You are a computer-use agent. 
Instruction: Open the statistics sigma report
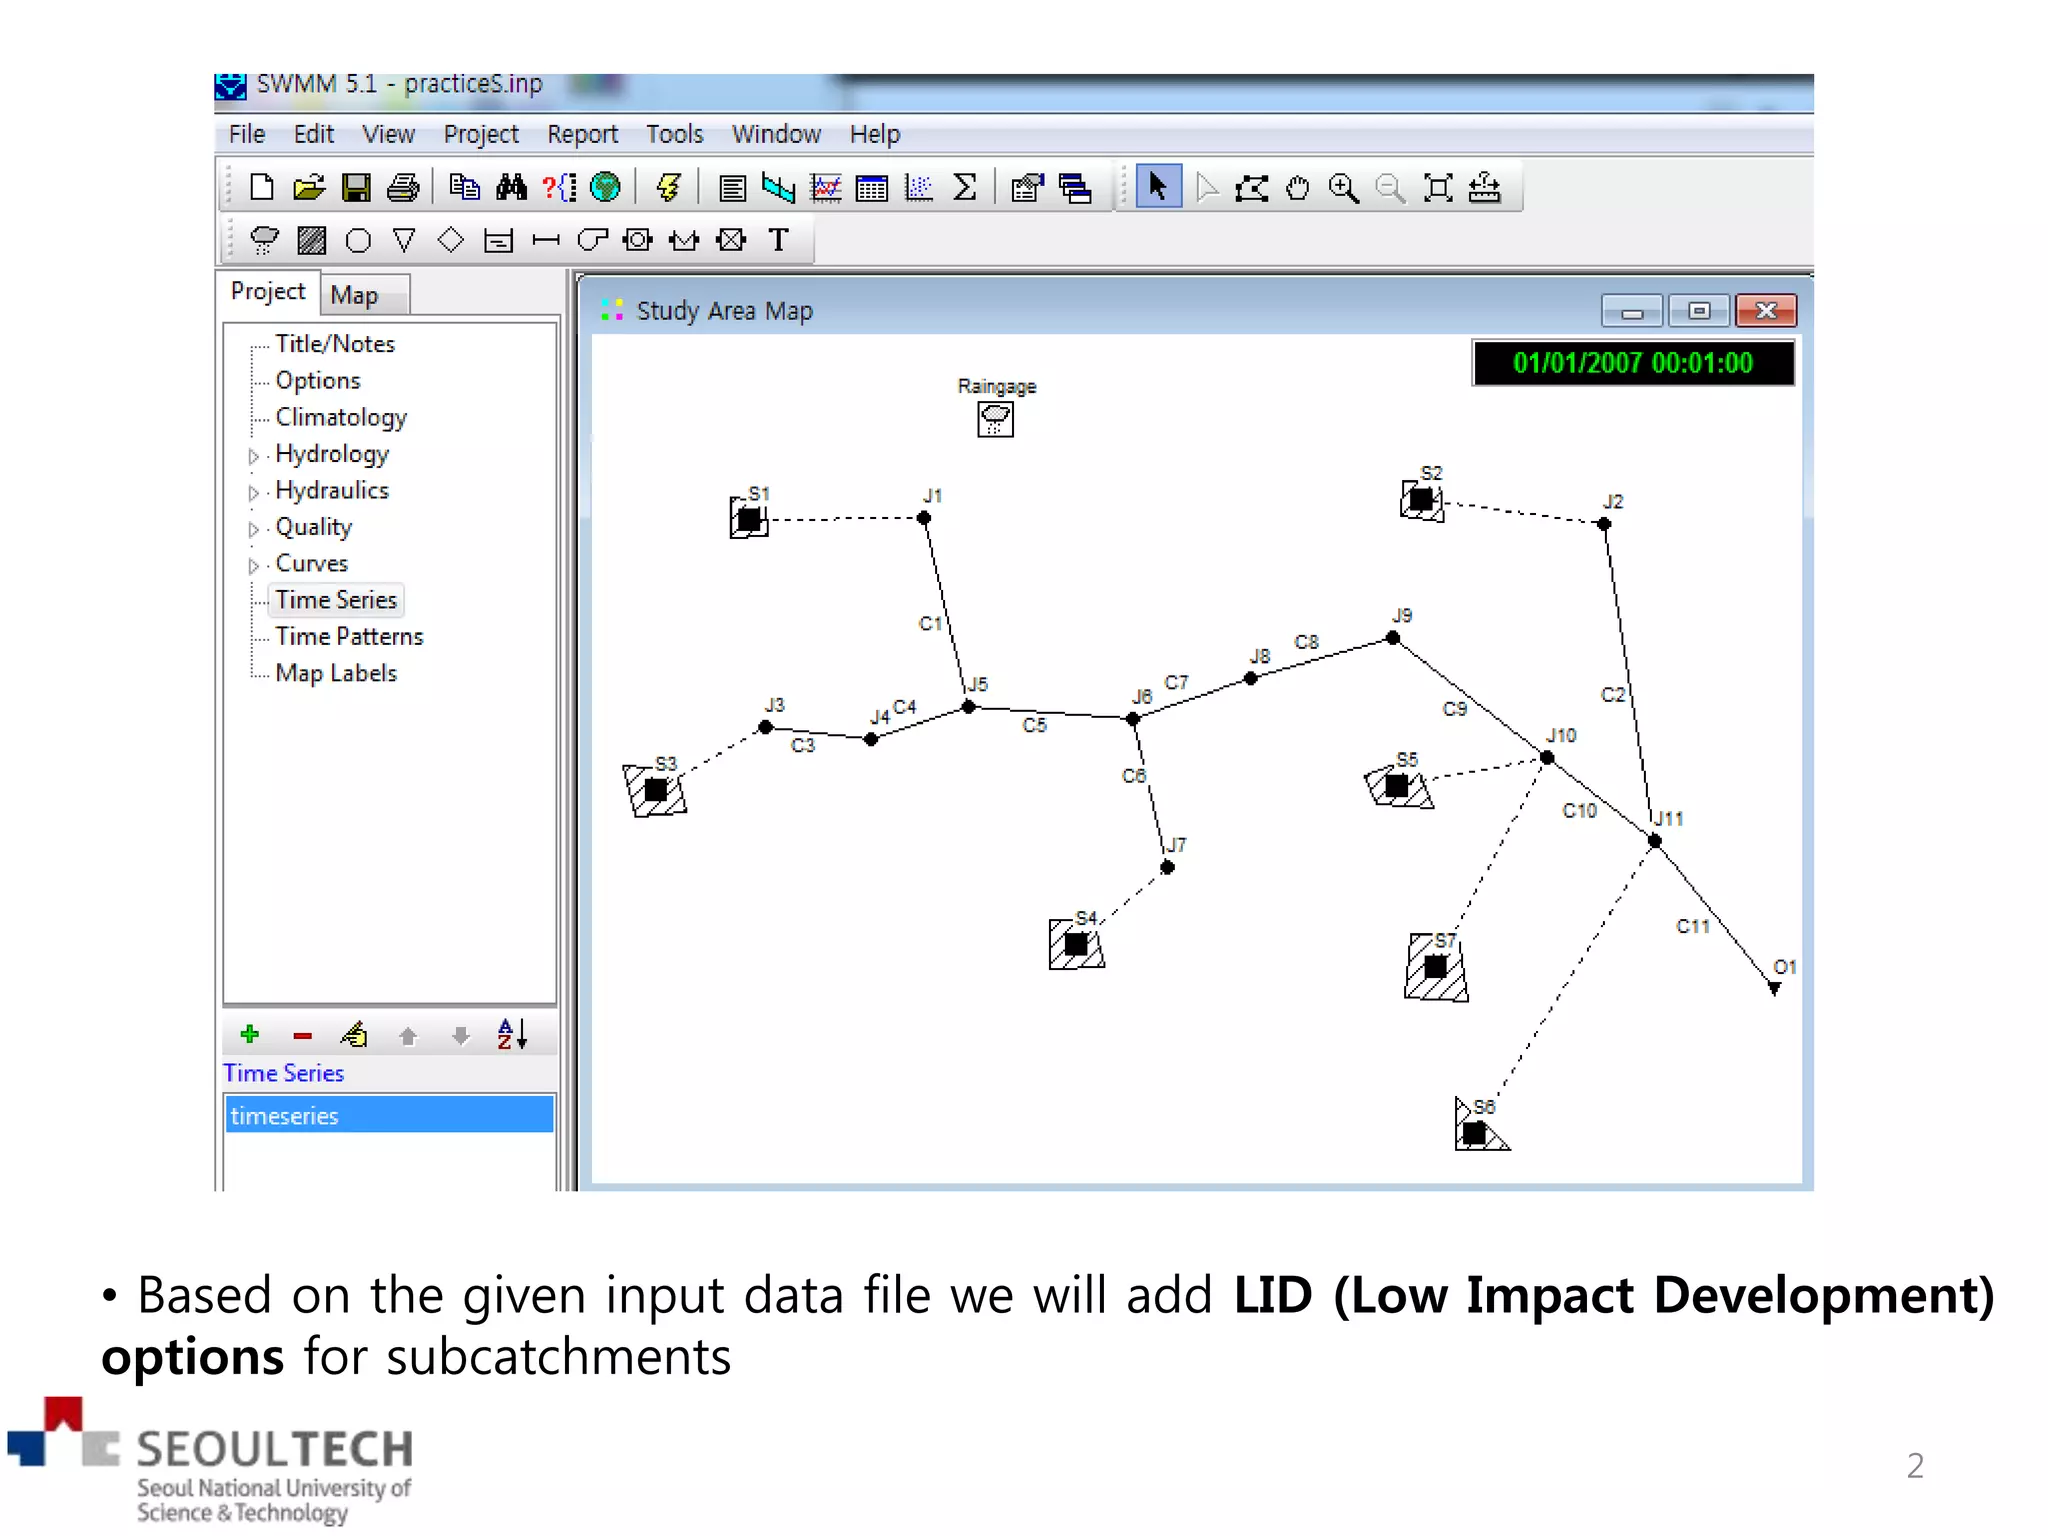pyautogui.click(x=965, y=188)
